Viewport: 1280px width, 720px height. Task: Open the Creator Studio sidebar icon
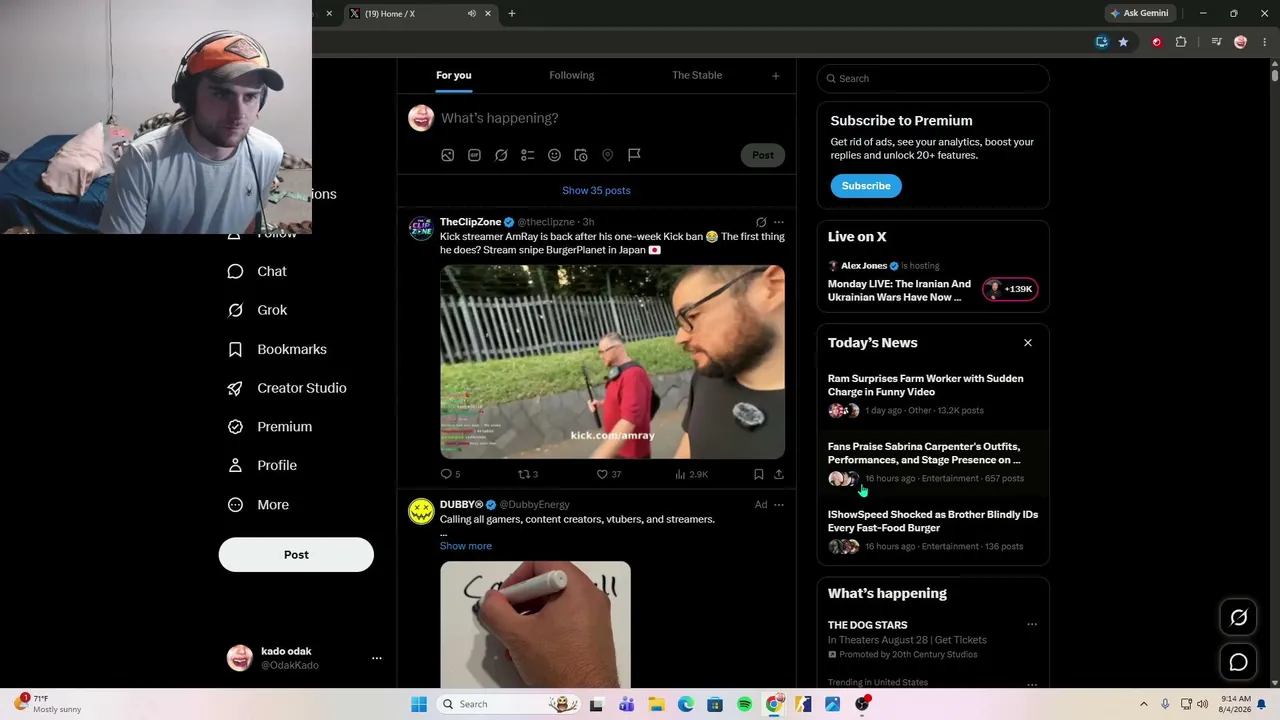[x=235, y=388]
